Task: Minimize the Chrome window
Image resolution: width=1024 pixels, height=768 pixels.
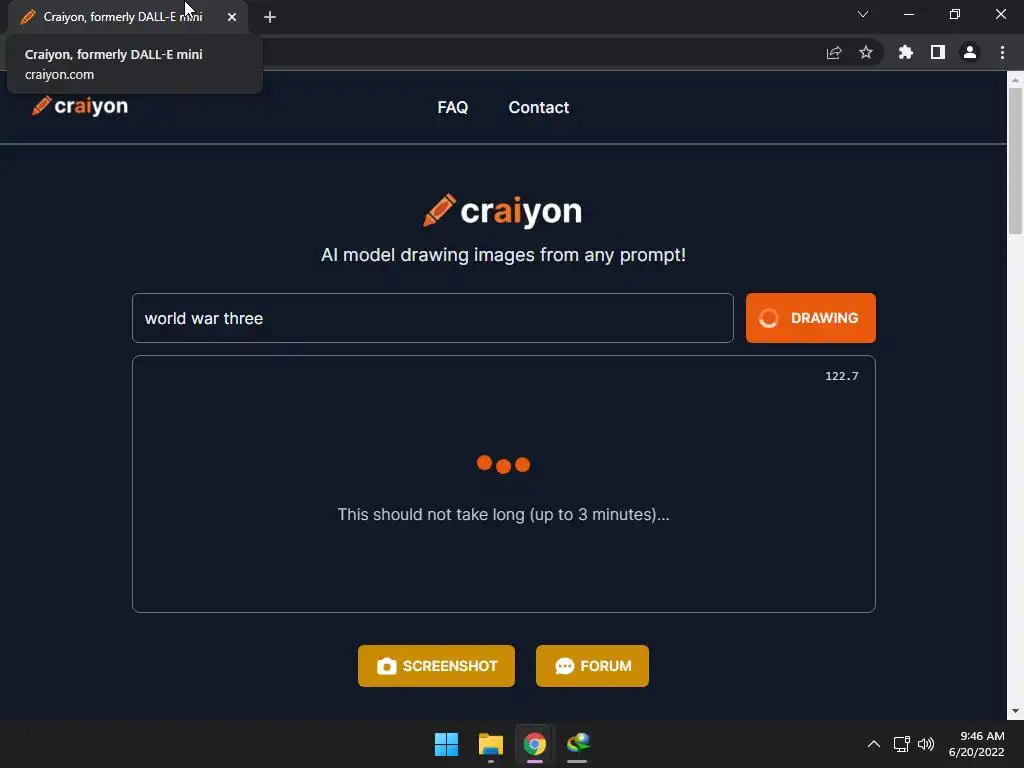Action: 909,14
